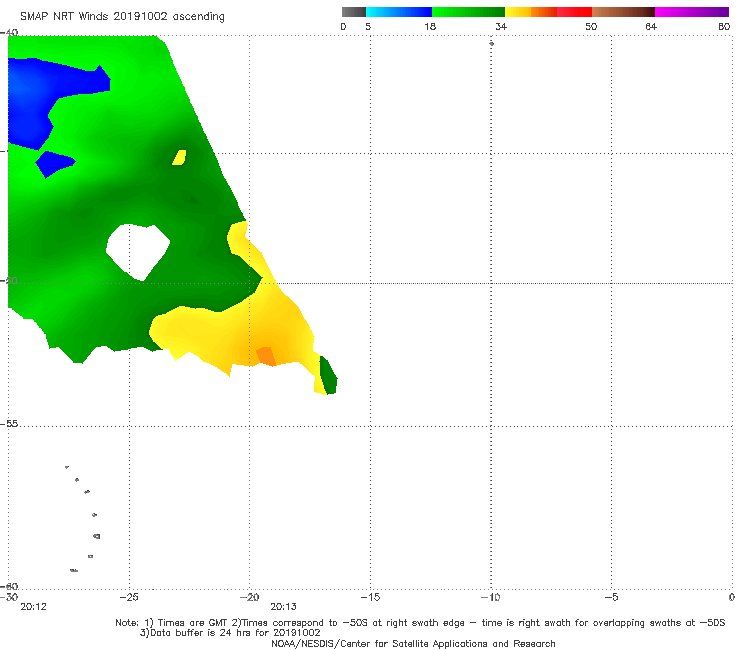Click the latitude axis label "-60"
This screenshot has width=740, height=650.
tap(9, 586)
